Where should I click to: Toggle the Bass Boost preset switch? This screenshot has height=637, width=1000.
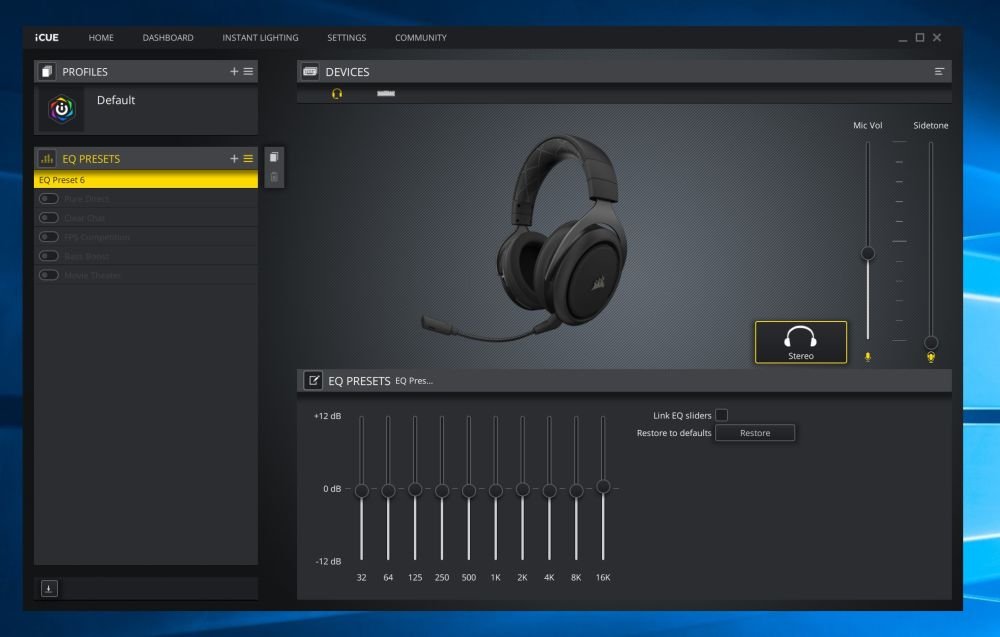(48, 256)
